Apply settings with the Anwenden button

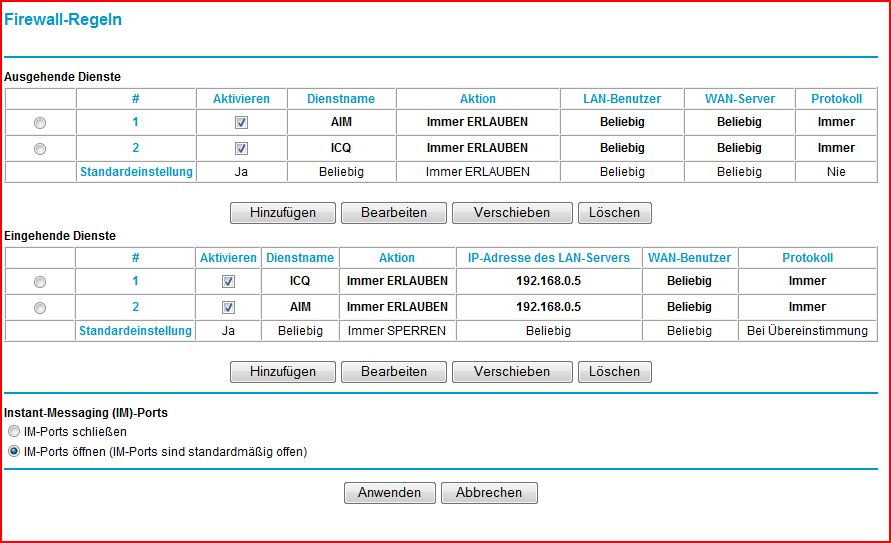point(390,493)
